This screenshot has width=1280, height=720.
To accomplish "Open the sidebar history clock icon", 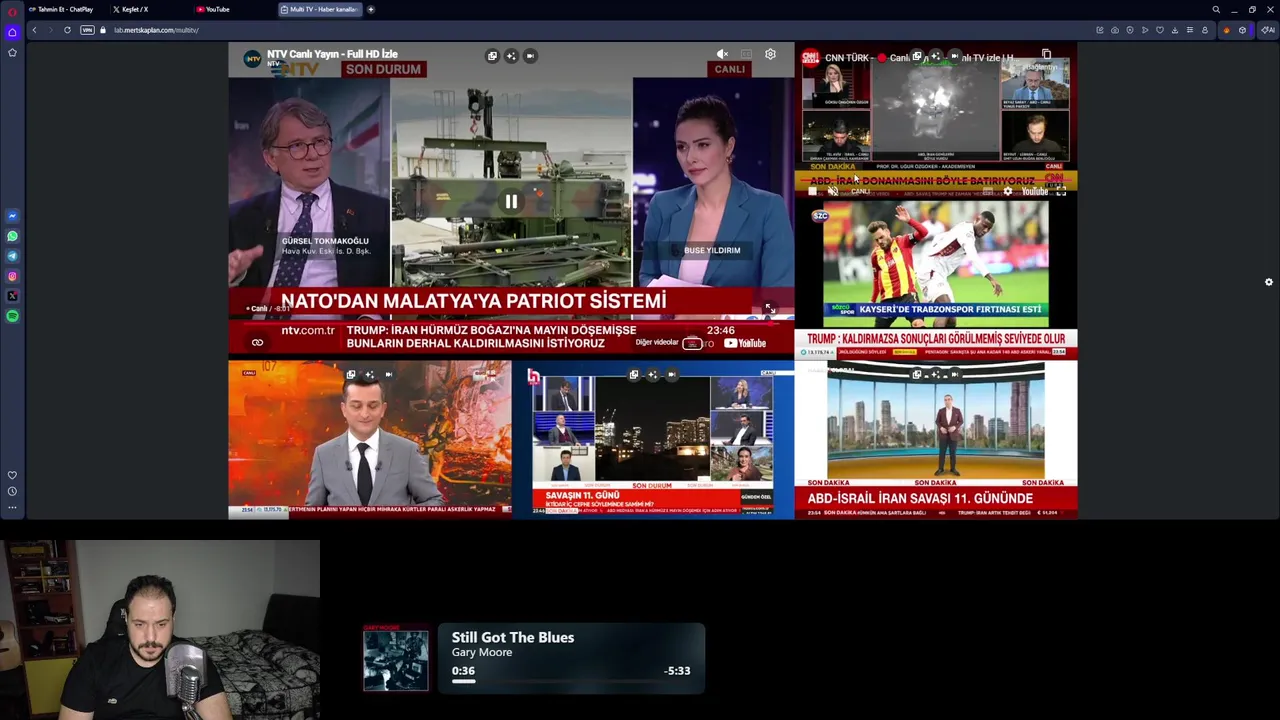I will coord(12,491).
